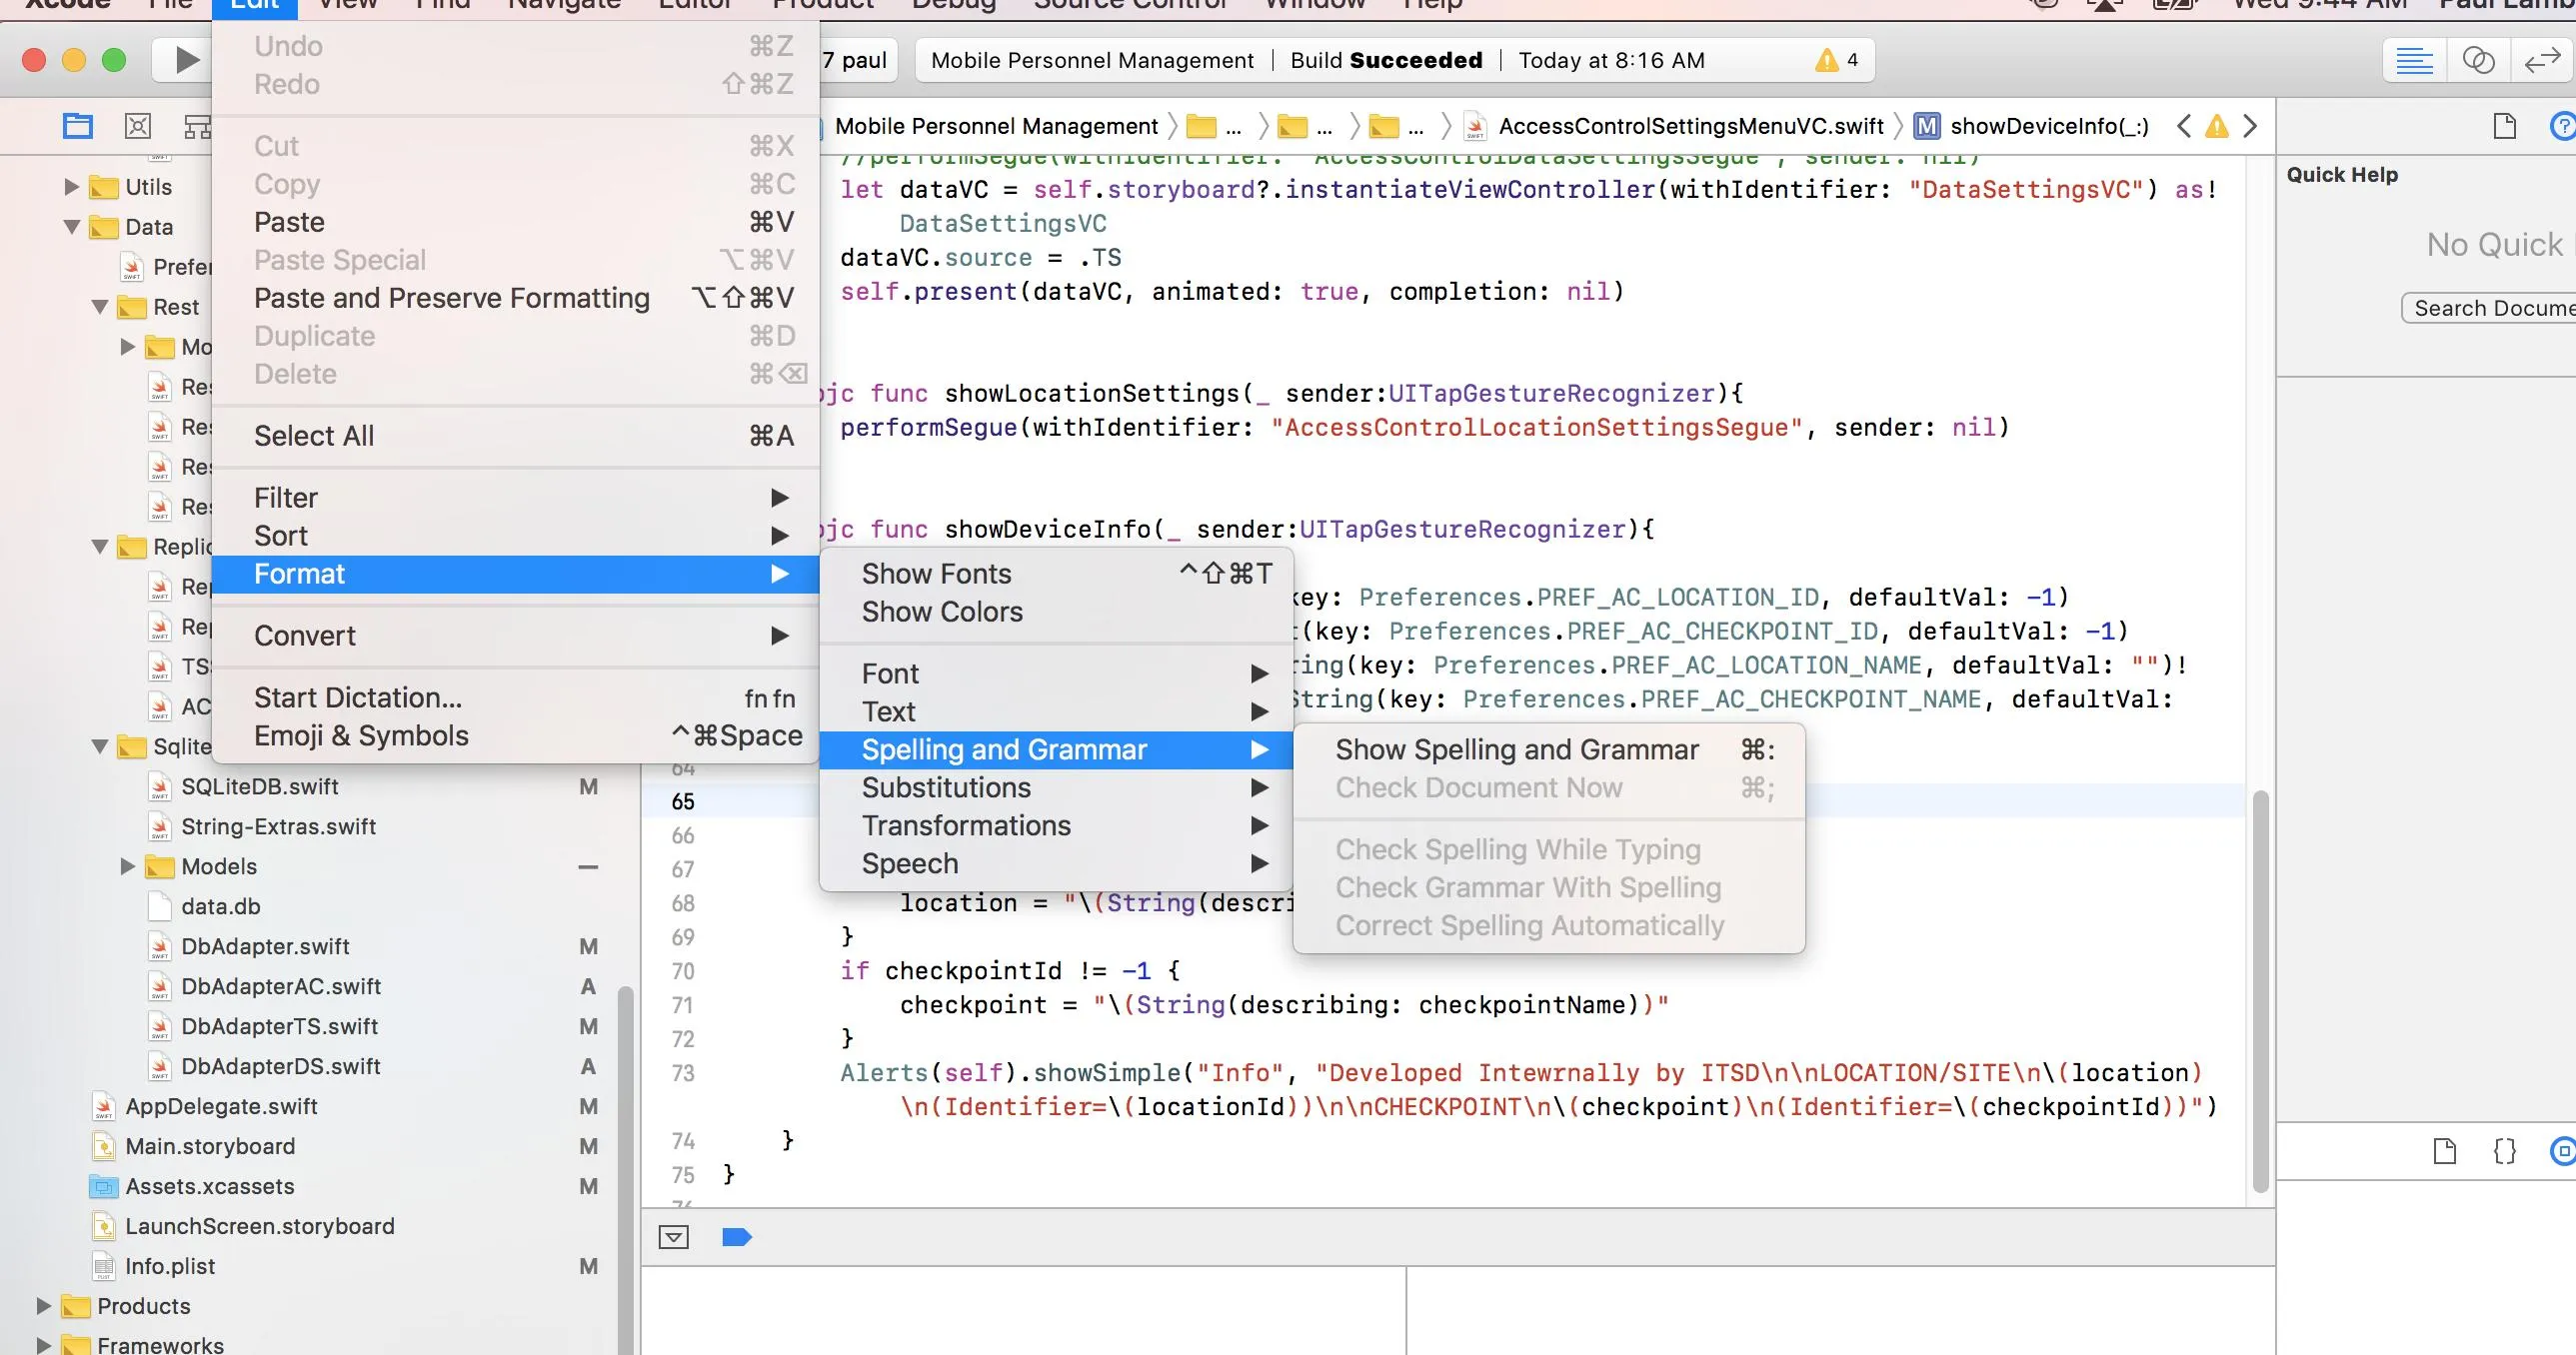Click the editor's vertical scrollbar
This screenshot has width=2576, height=1355.
tap(2260, 990)
